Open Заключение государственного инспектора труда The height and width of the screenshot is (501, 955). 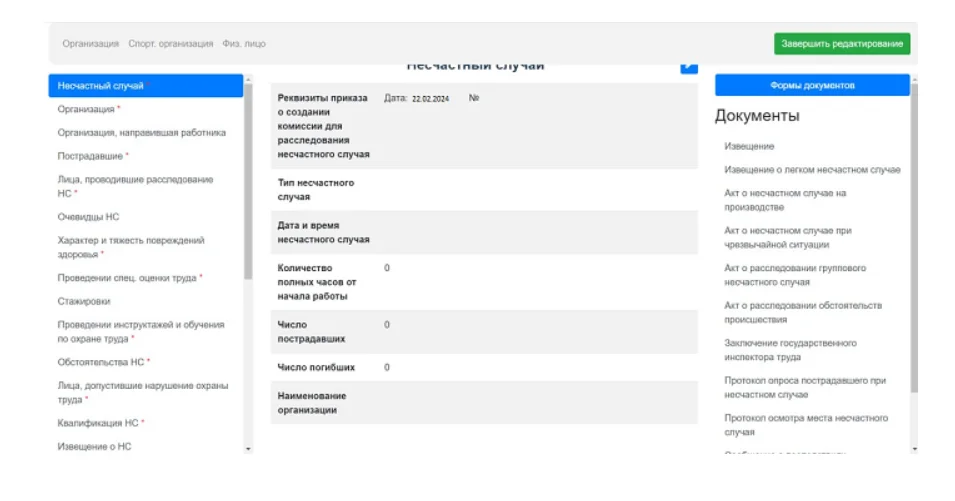pos(790,350)
